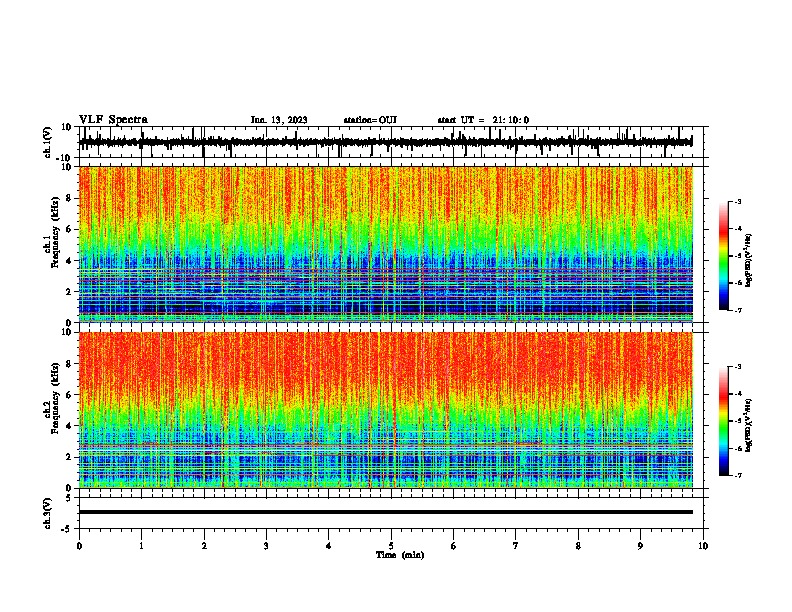
Task: Click inside the ch.2 spectrogram panel
Action: 385,410
